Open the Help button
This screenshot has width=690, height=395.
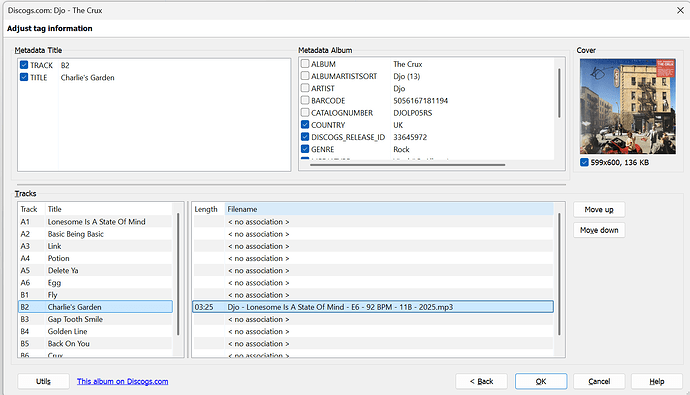tap(657, 381)
